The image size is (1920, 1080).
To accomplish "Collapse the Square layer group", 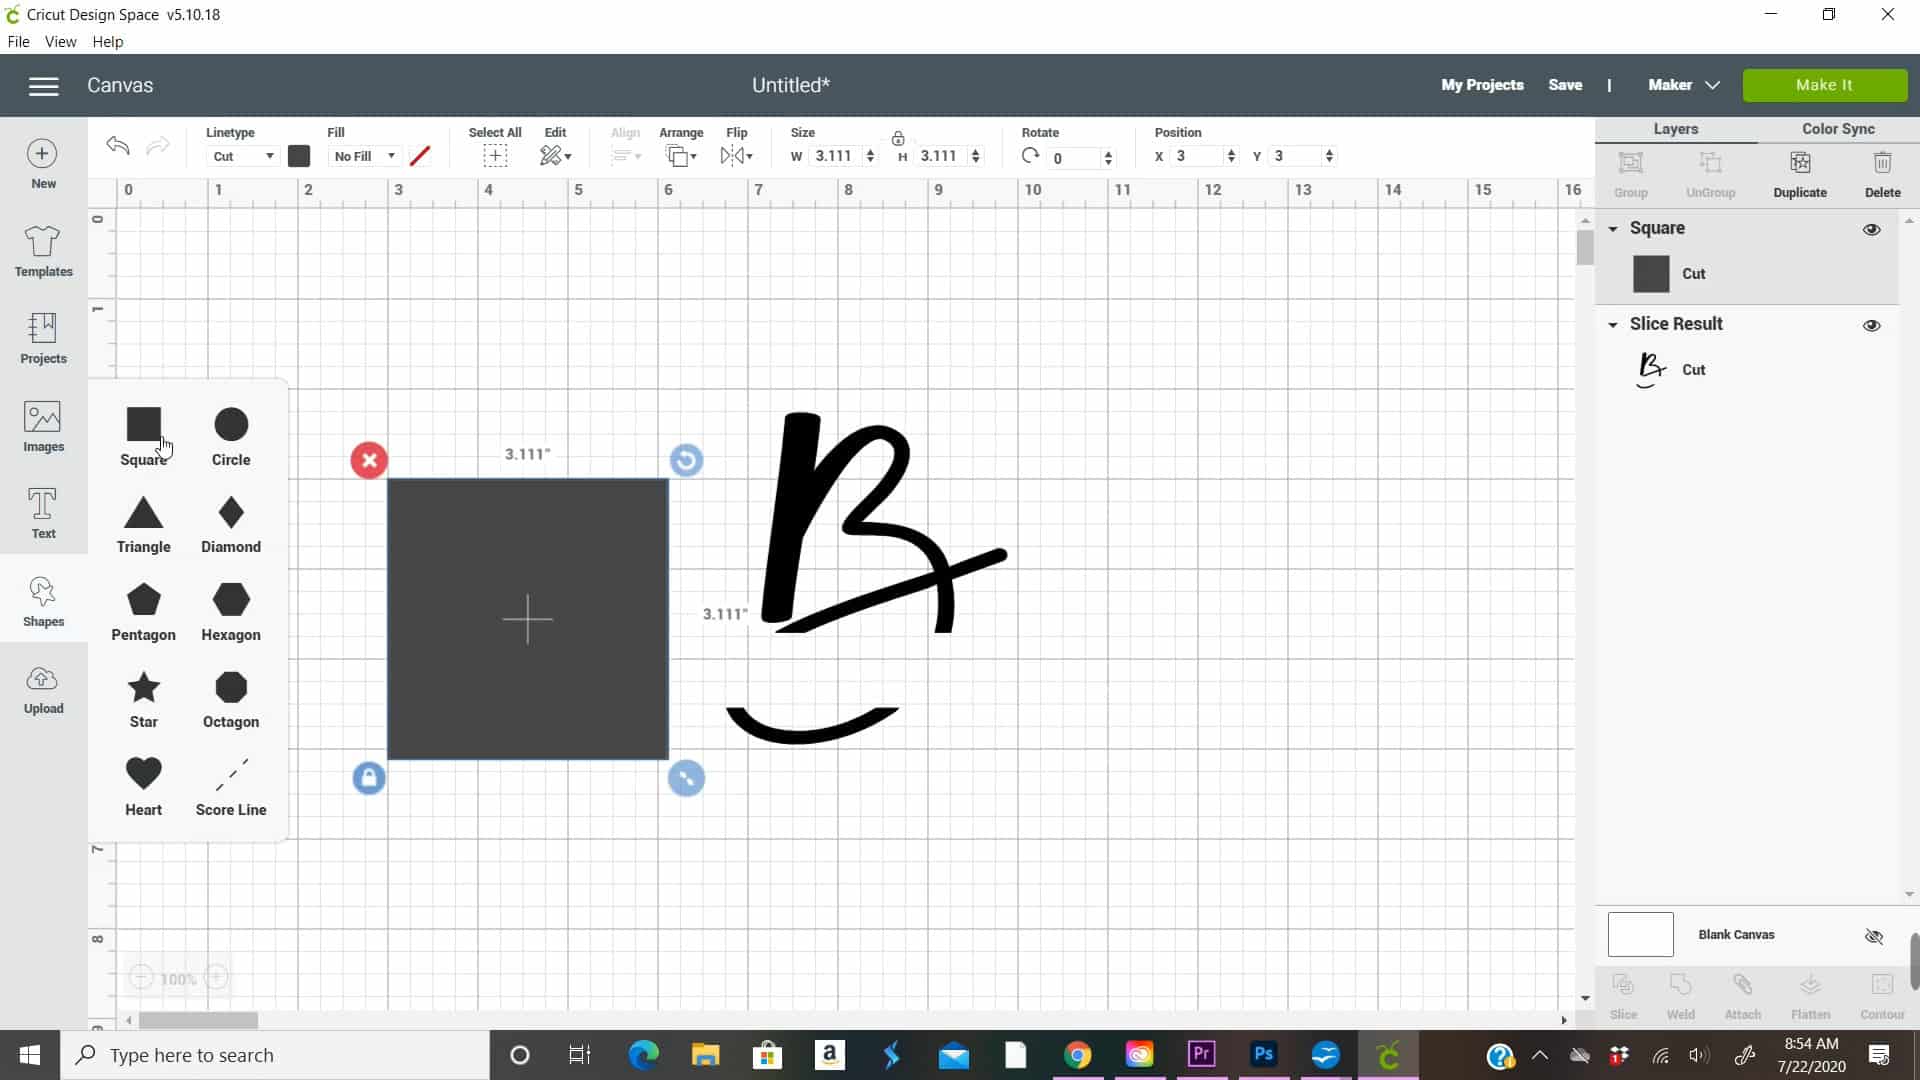I will point(1613,229).
